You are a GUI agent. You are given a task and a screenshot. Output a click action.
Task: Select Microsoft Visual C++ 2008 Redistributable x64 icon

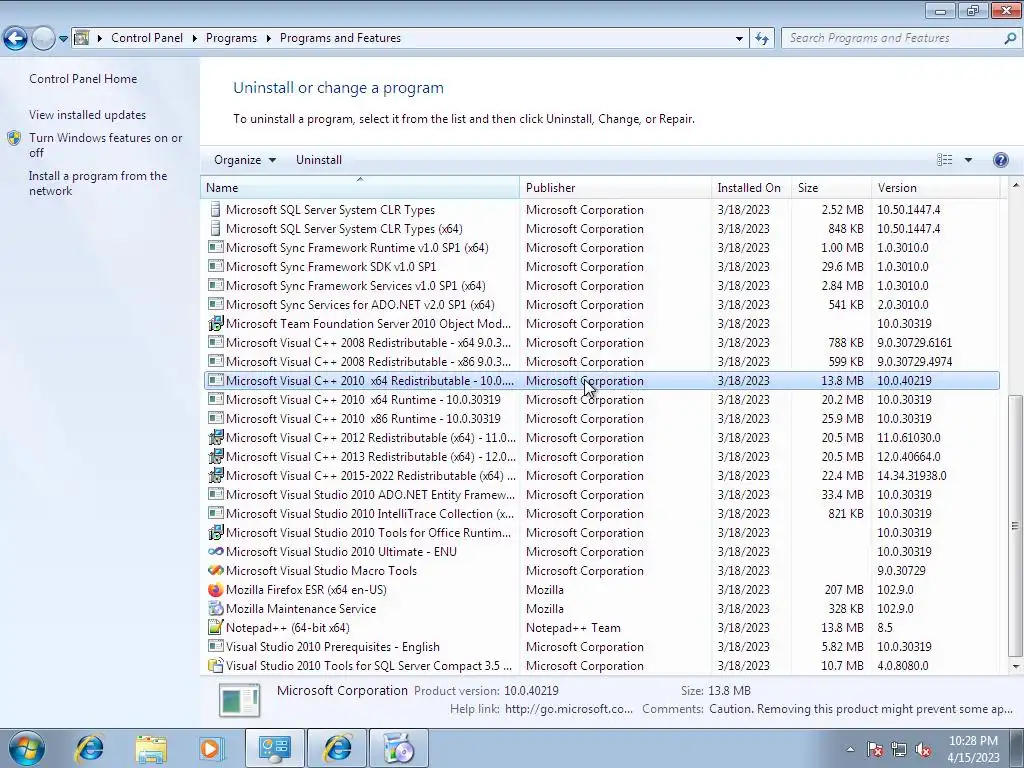pyautogui.click(x=215, y=342)
